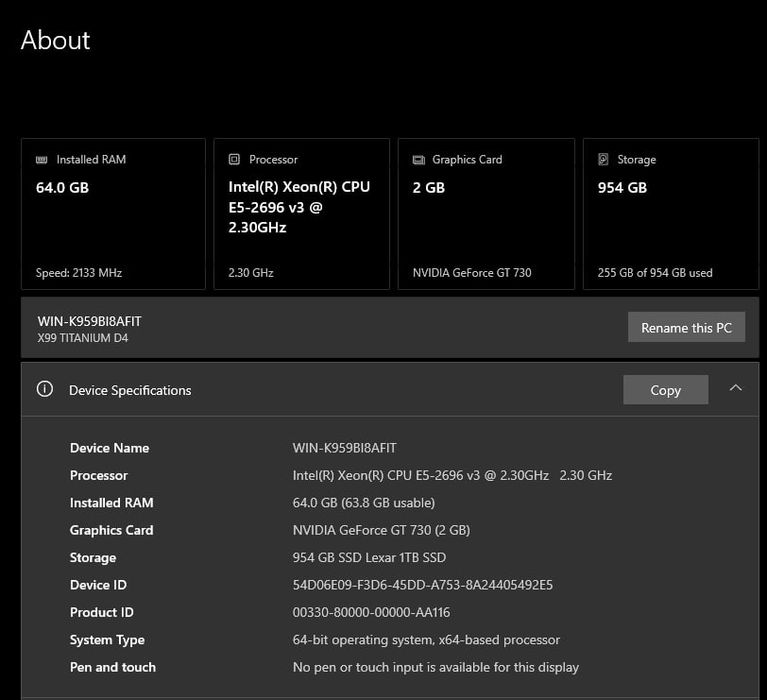Click the RAM speed 2133 MHz text

tap(79, 272)
